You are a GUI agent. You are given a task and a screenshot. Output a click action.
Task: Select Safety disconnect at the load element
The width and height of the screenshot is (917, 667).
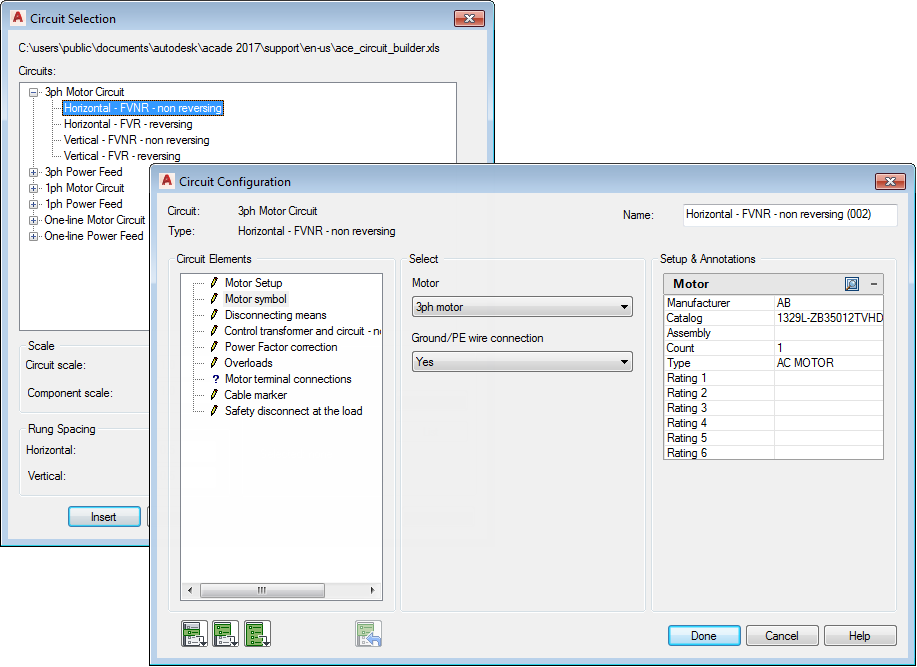293,411
